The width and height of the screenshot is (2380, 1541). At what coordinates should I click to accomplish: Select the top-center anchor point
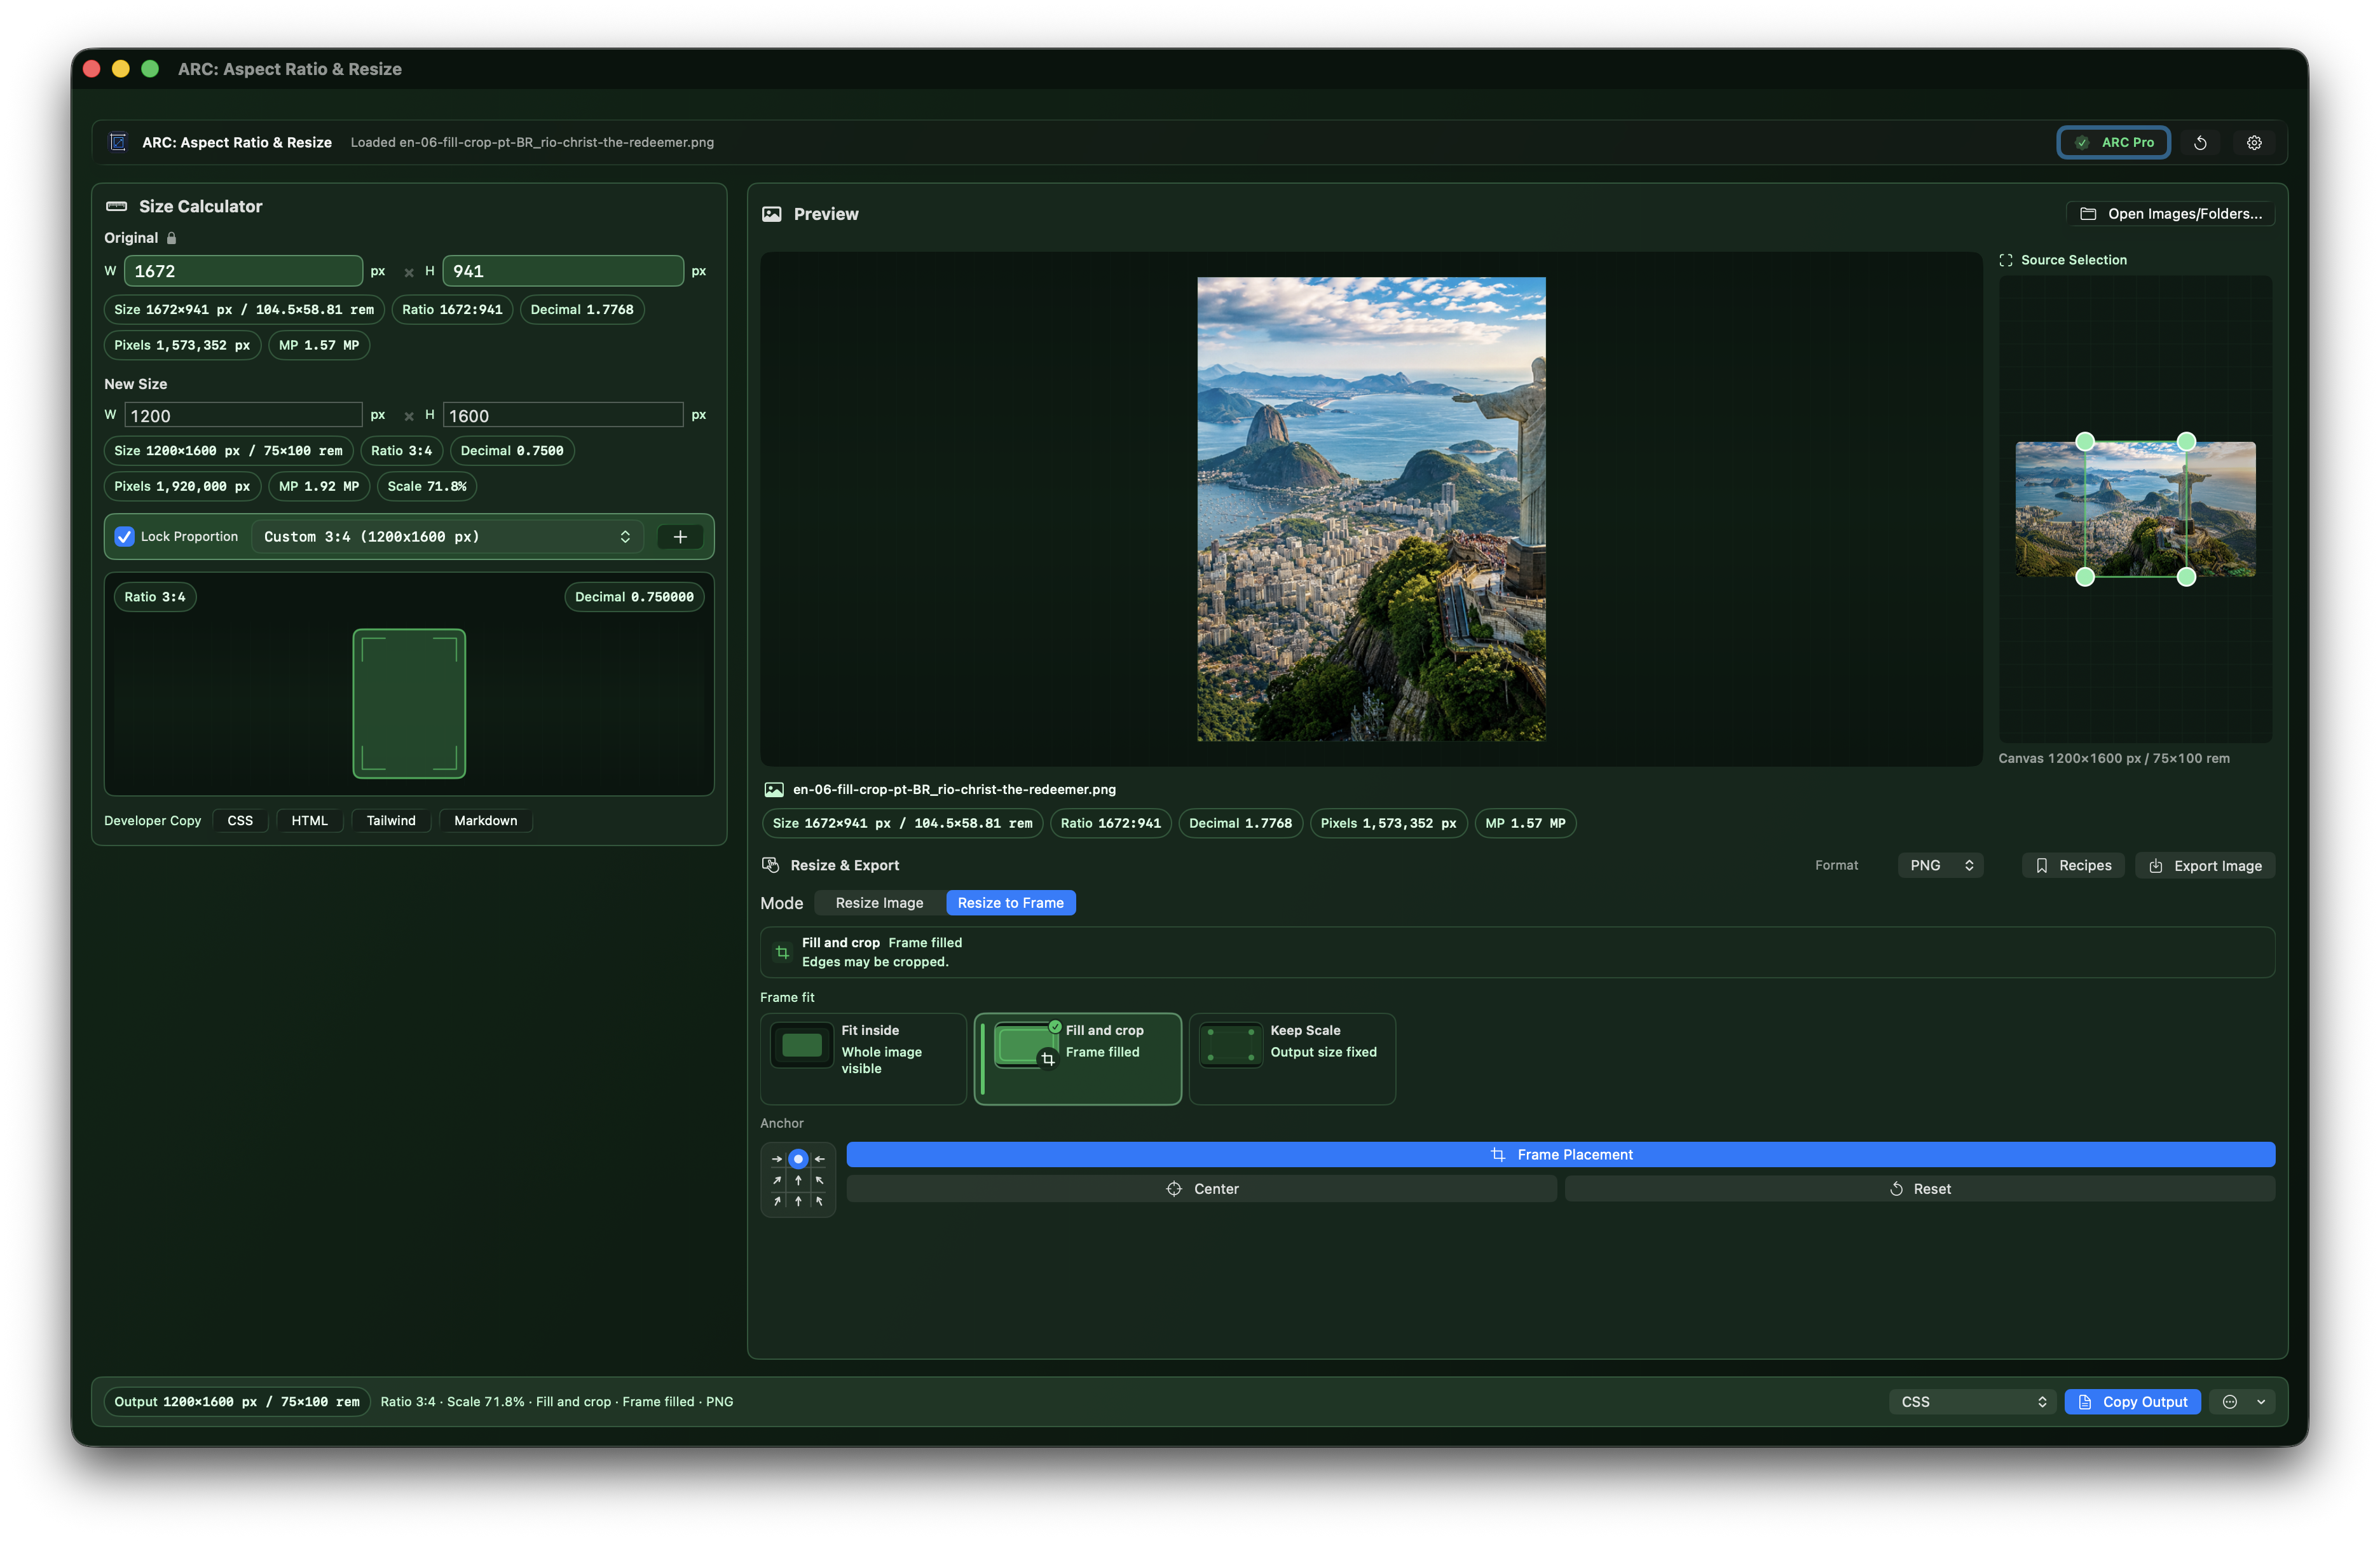click(798, 1159)
